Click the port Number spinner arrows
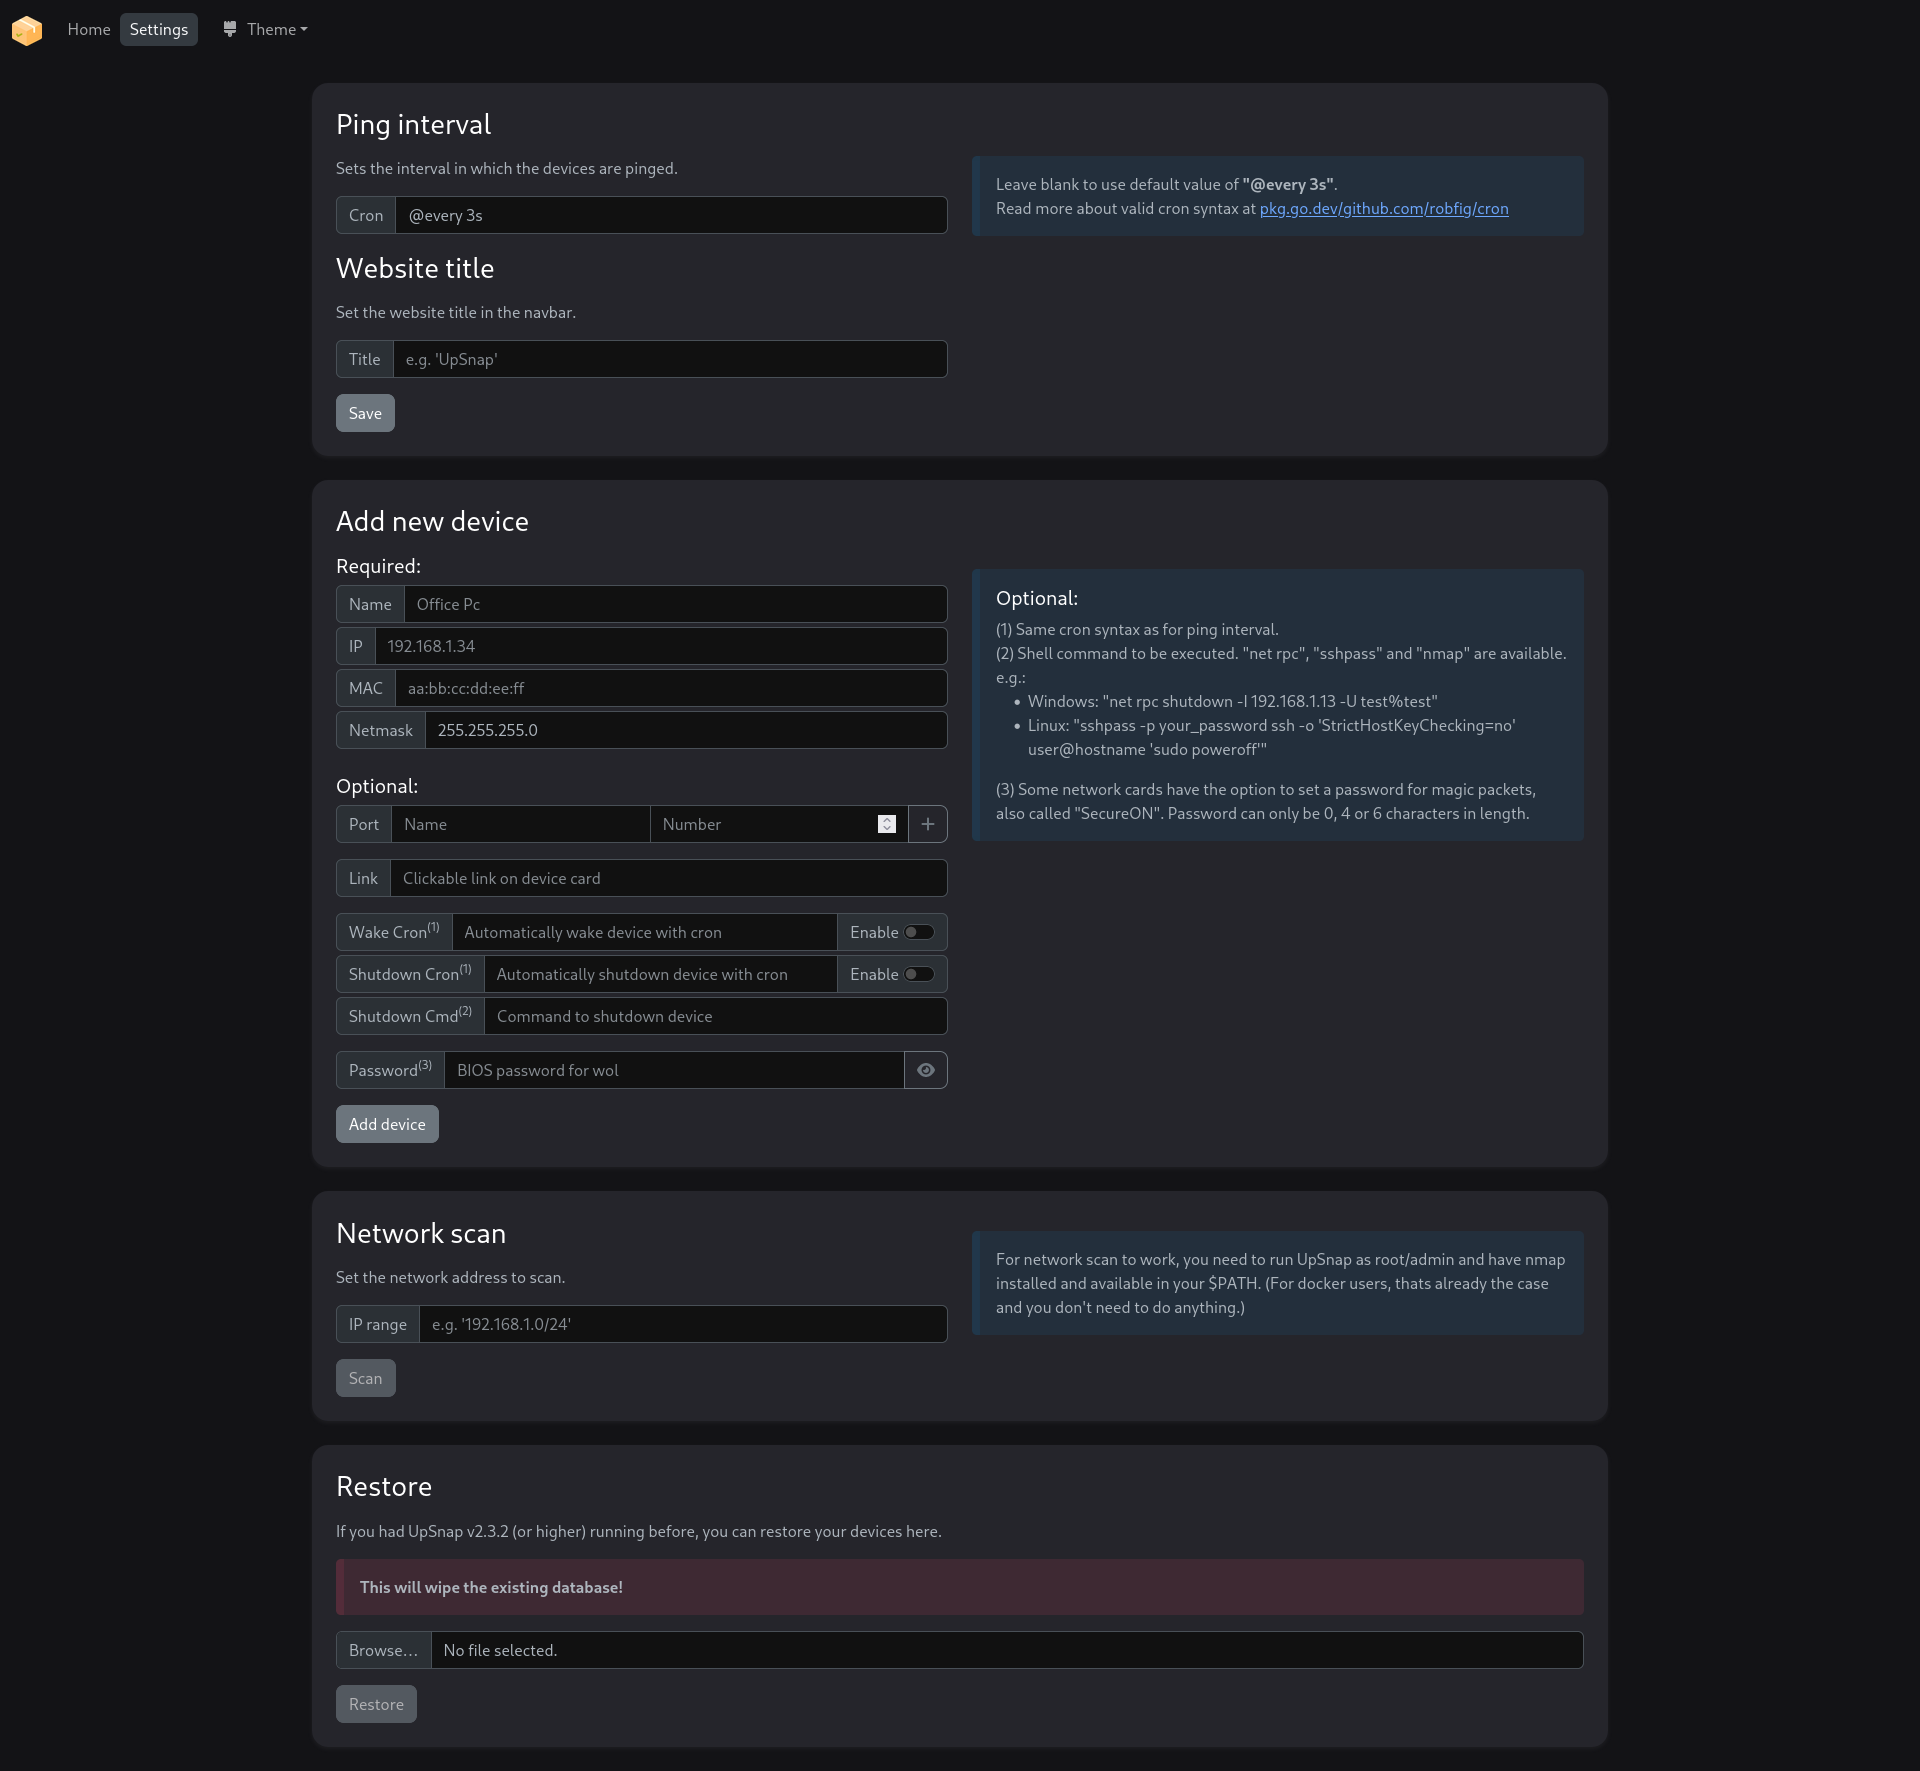1920x1771 pixels. click(x=886, y=824)
